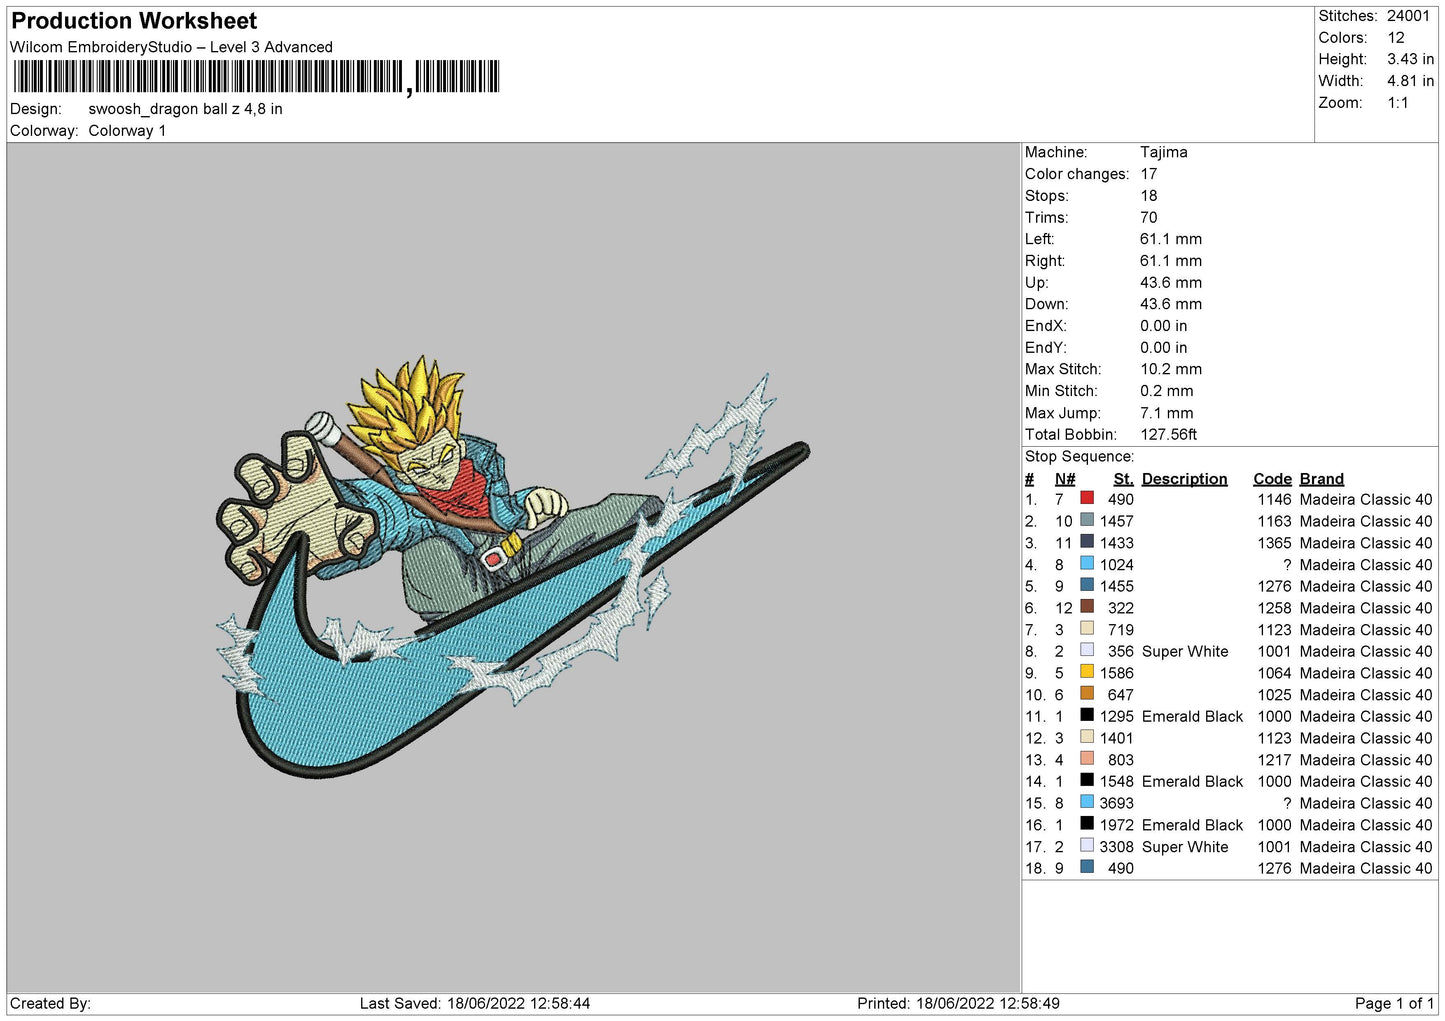Viewport: 1445px width, 1021px height.
Task: Click the N# column header
Action: [x=1065, y=479]
